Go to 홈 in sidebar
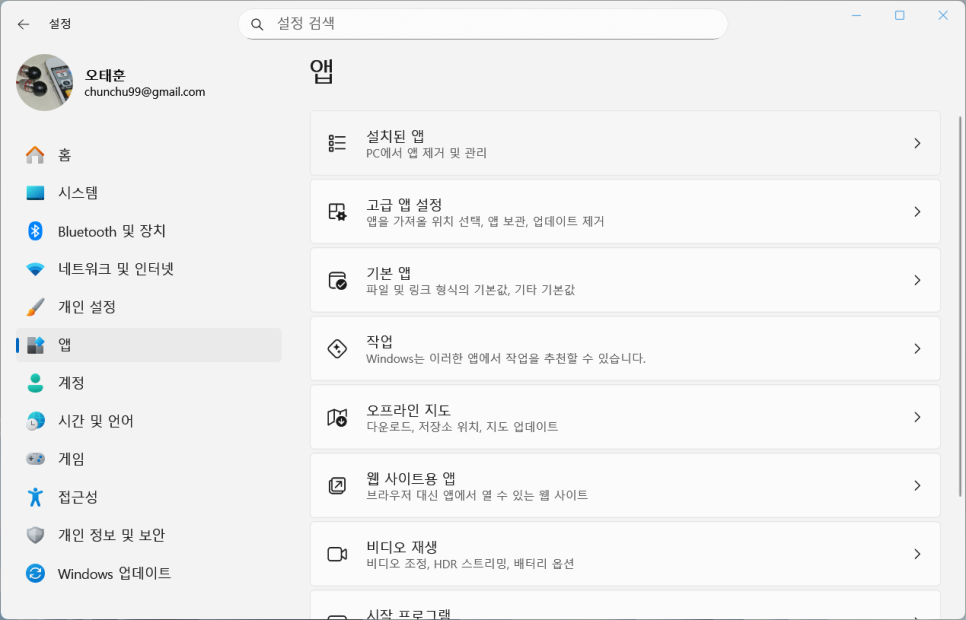The width and height of the screenshot is (966, 620). (x=148, y=155)
